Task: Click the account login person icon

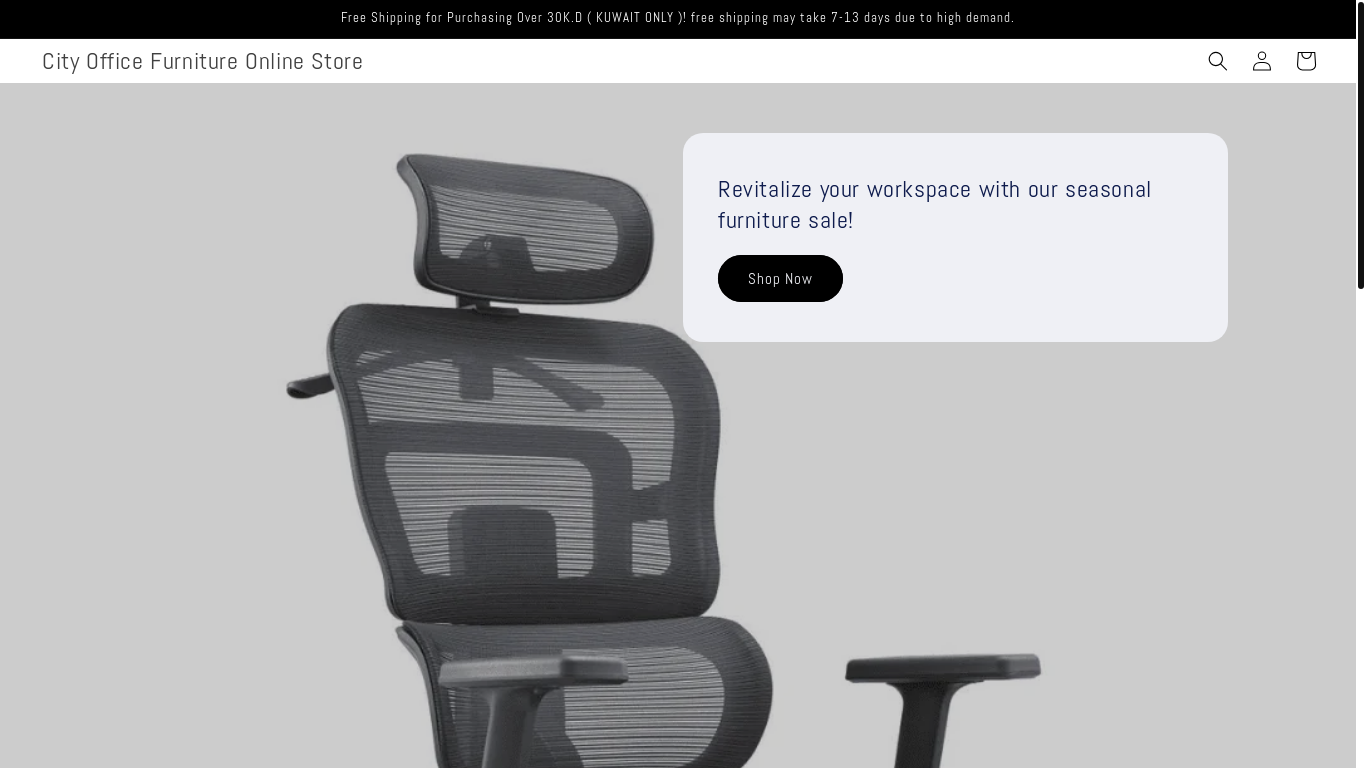Action: click(1261, 61)
